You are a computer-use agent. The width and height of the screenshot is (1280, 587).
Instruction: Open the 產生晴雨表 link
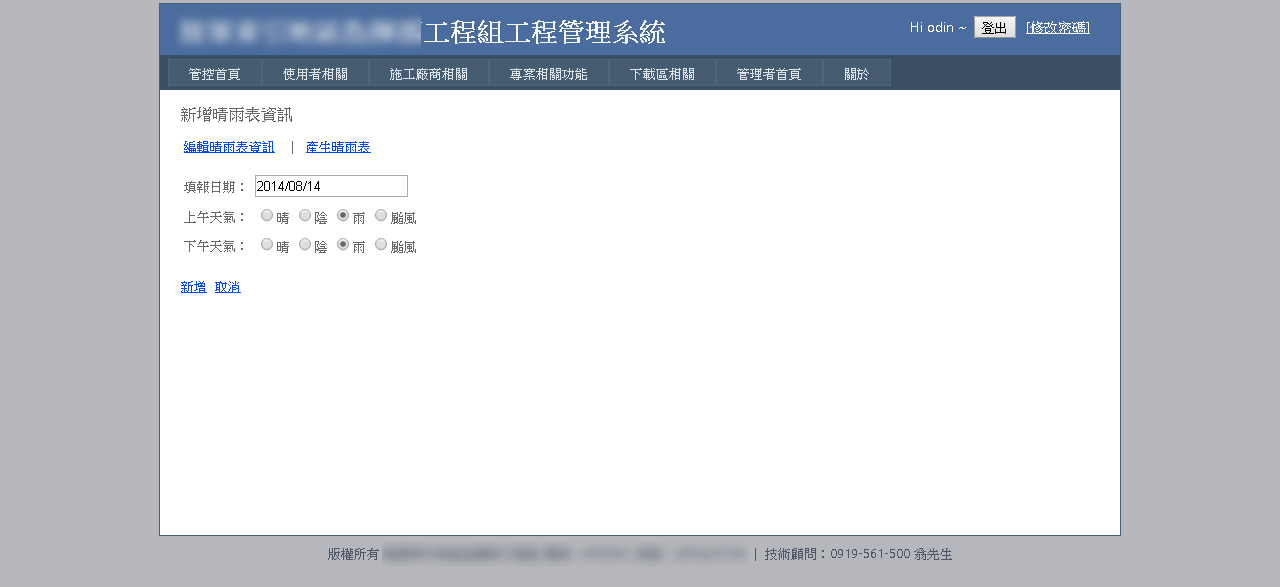click(338, 147)
